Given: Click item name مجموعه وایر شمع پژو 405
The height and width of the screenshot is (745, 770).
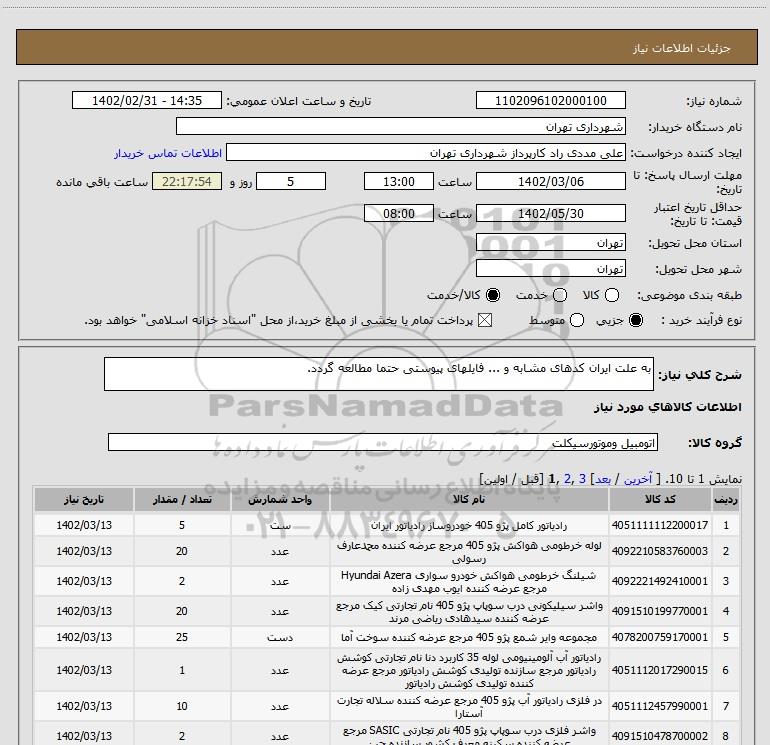Looking at the screenshot, I should (x=469, y=637).
